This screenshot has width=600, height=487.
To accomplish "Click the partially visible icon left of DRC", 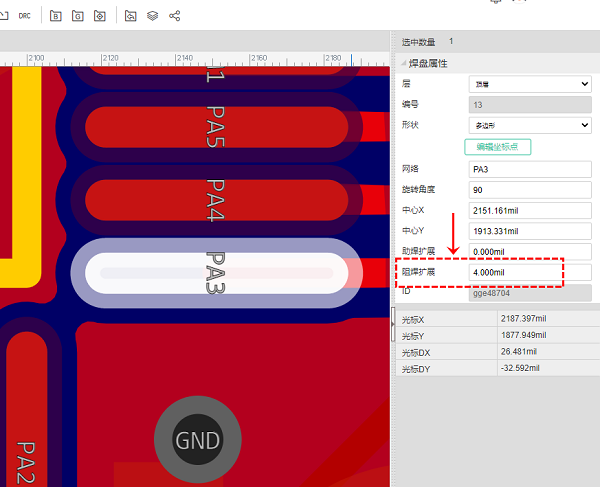I will click(3, 16).
